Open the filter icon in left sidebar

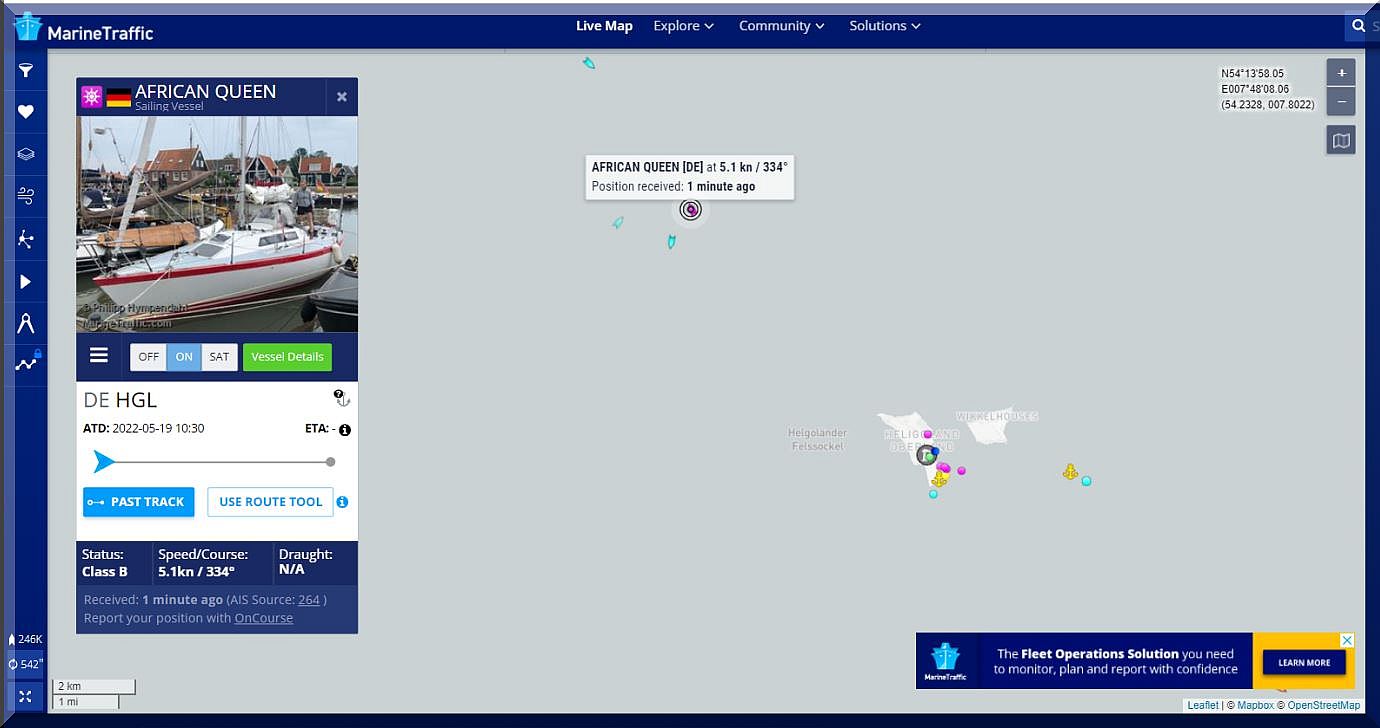point(26,71)
